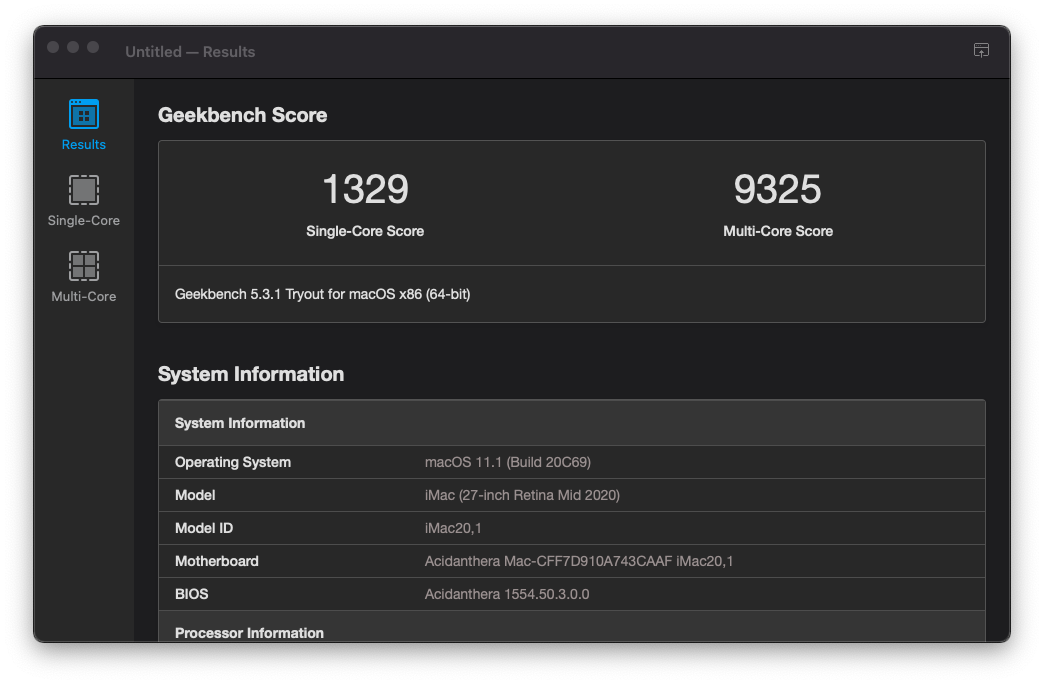
Task: Click the 'Multi-Core Score' label
Action: [x=778, y=231]
